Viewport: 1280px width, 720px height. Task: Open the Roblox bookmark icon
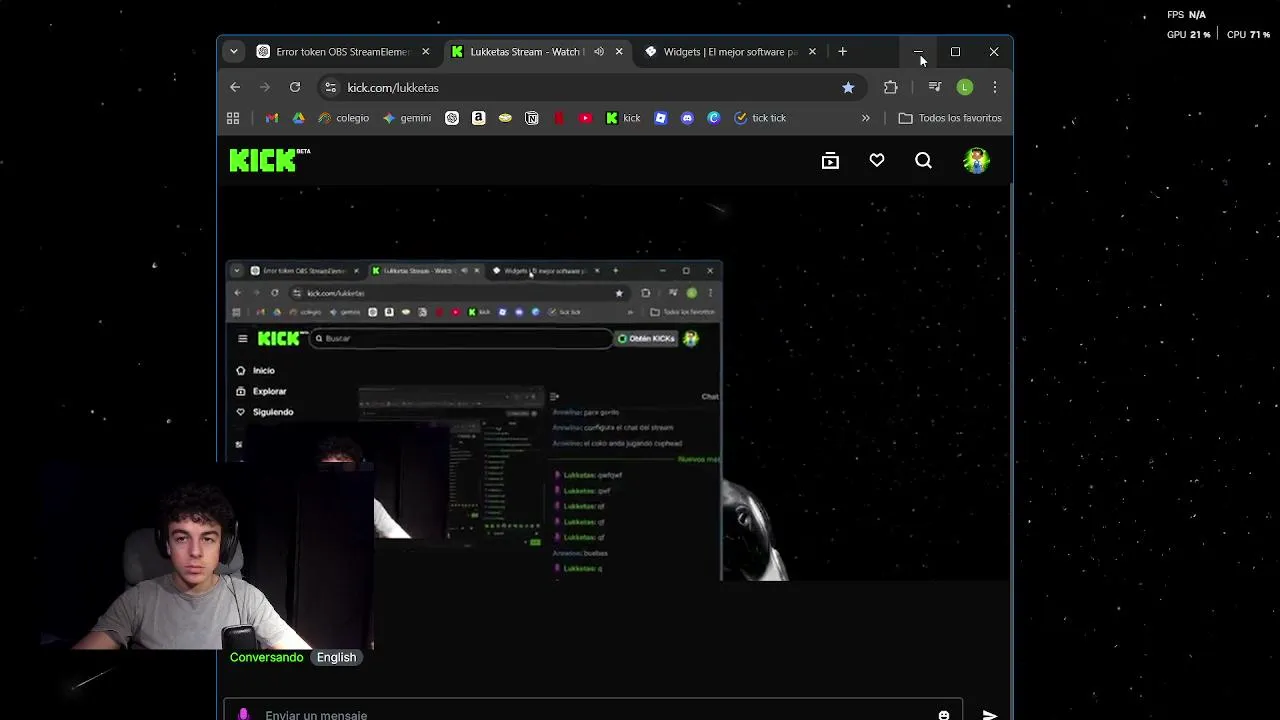pyautogui.click(x=660, y=118)
